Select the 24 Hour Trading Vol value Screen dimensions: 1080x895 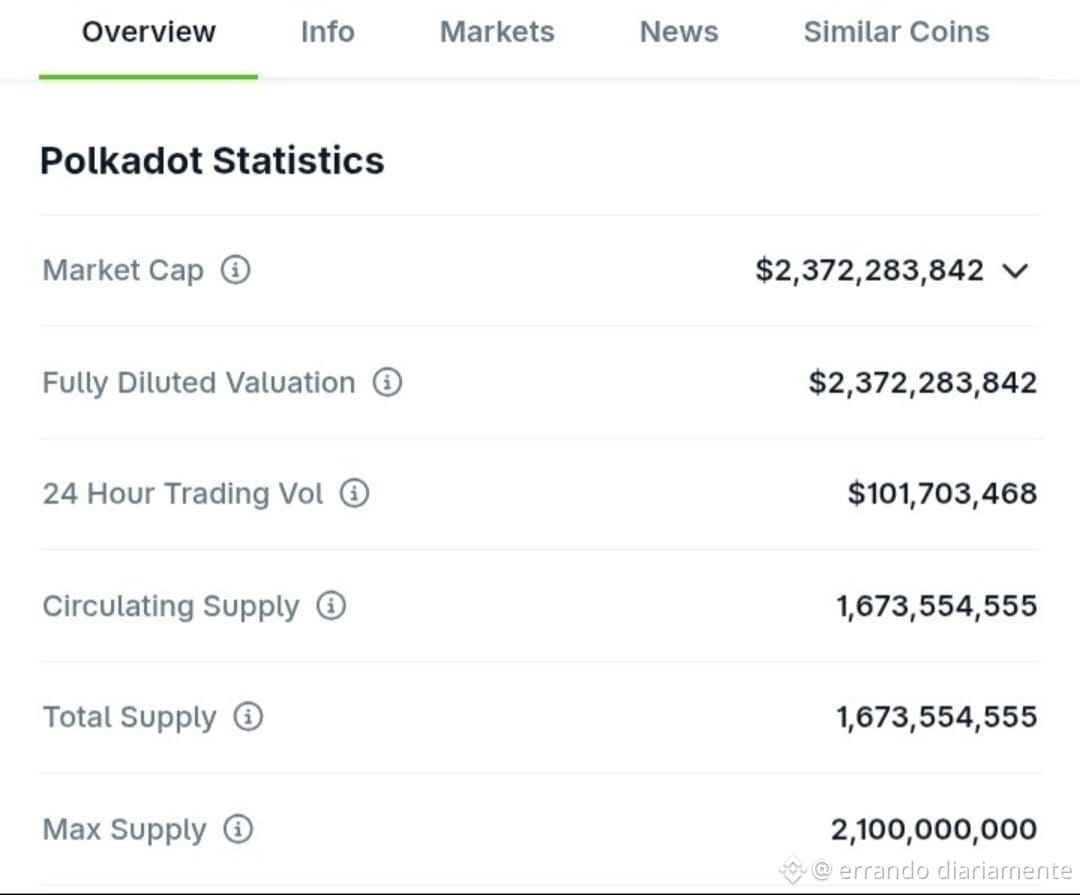tap(942, 493)
